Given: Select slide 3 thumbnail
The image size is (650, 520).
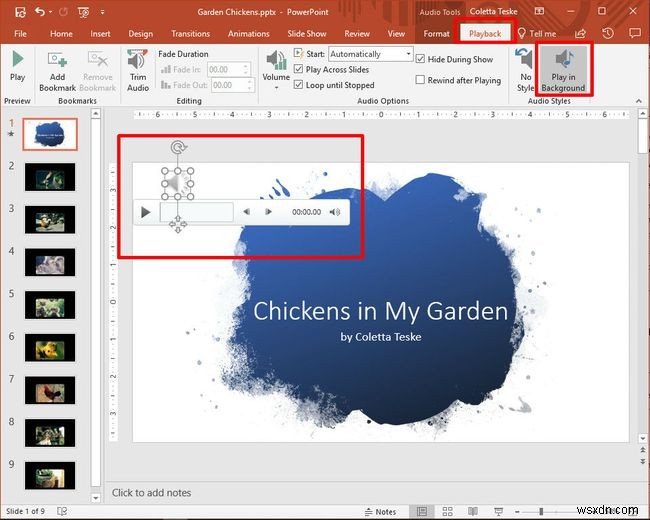Looking at the screenshot, I should pyautogui.click(x=50, y=220).
